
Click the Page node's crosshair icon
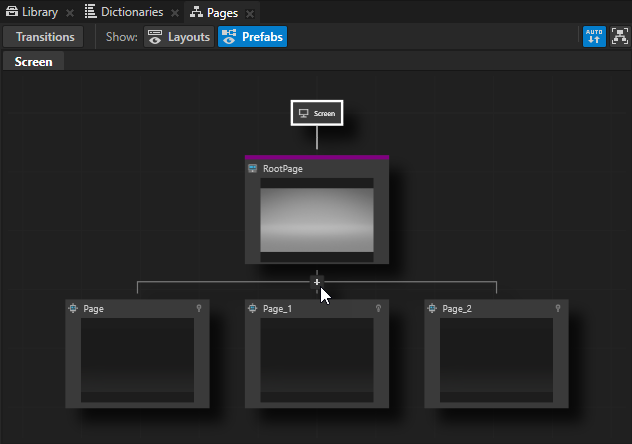pos(73,309)
